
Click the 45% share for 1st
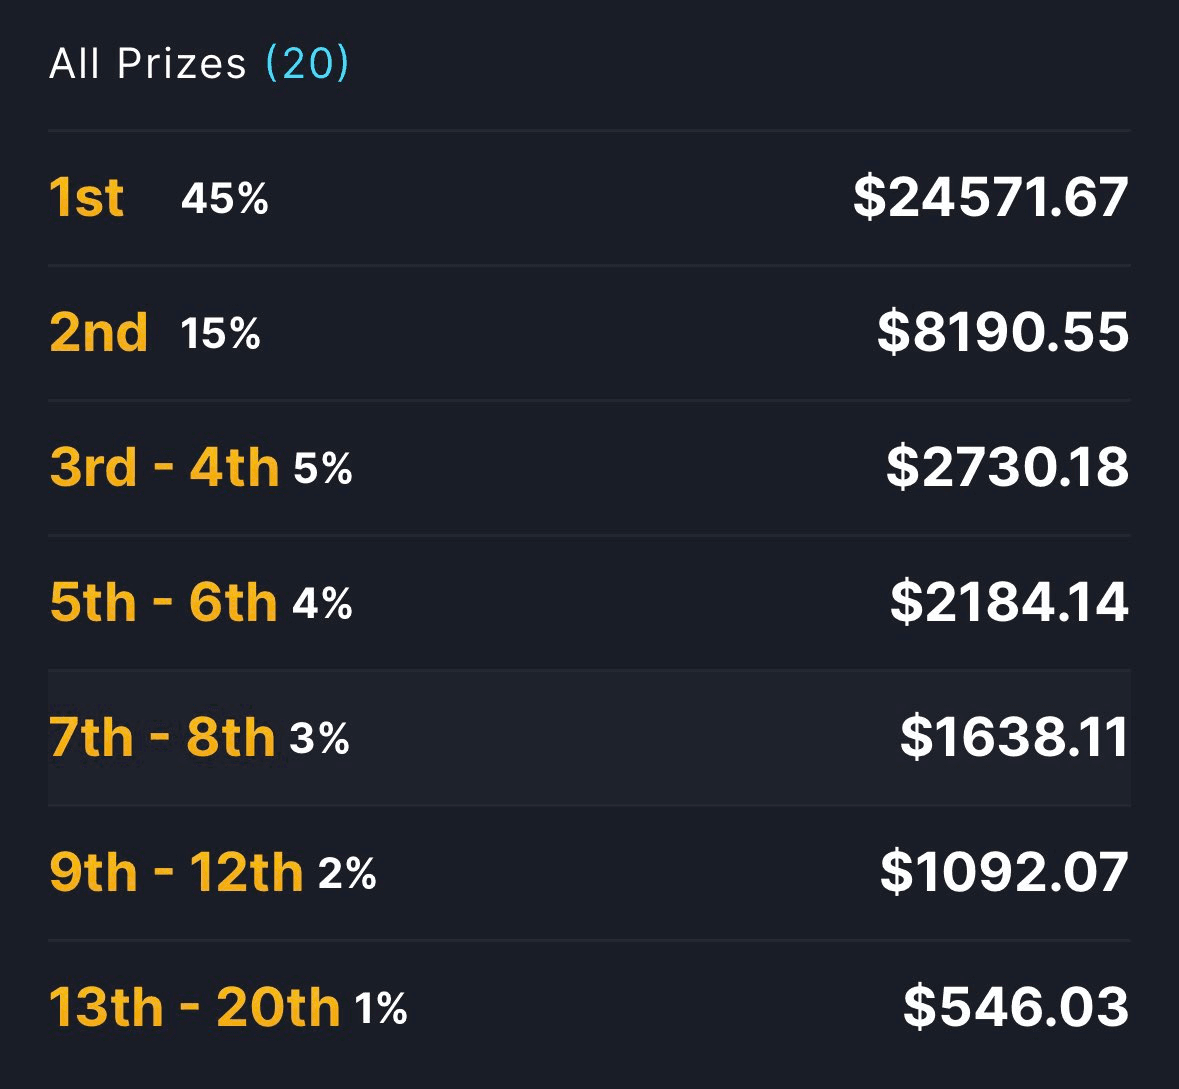pos(225,199)
